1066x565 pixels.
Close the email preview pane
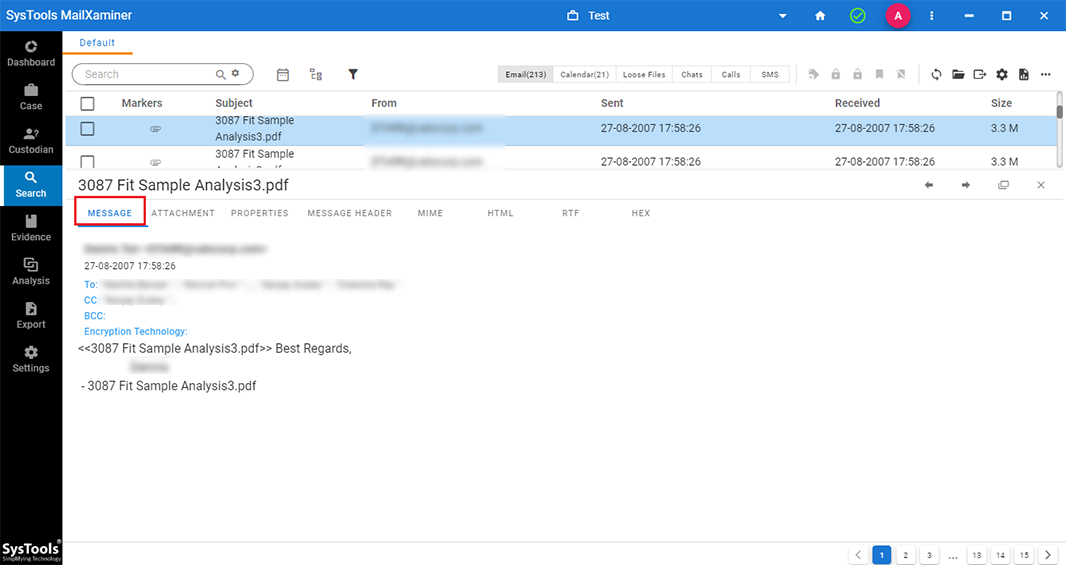(x=1041, y=185)
